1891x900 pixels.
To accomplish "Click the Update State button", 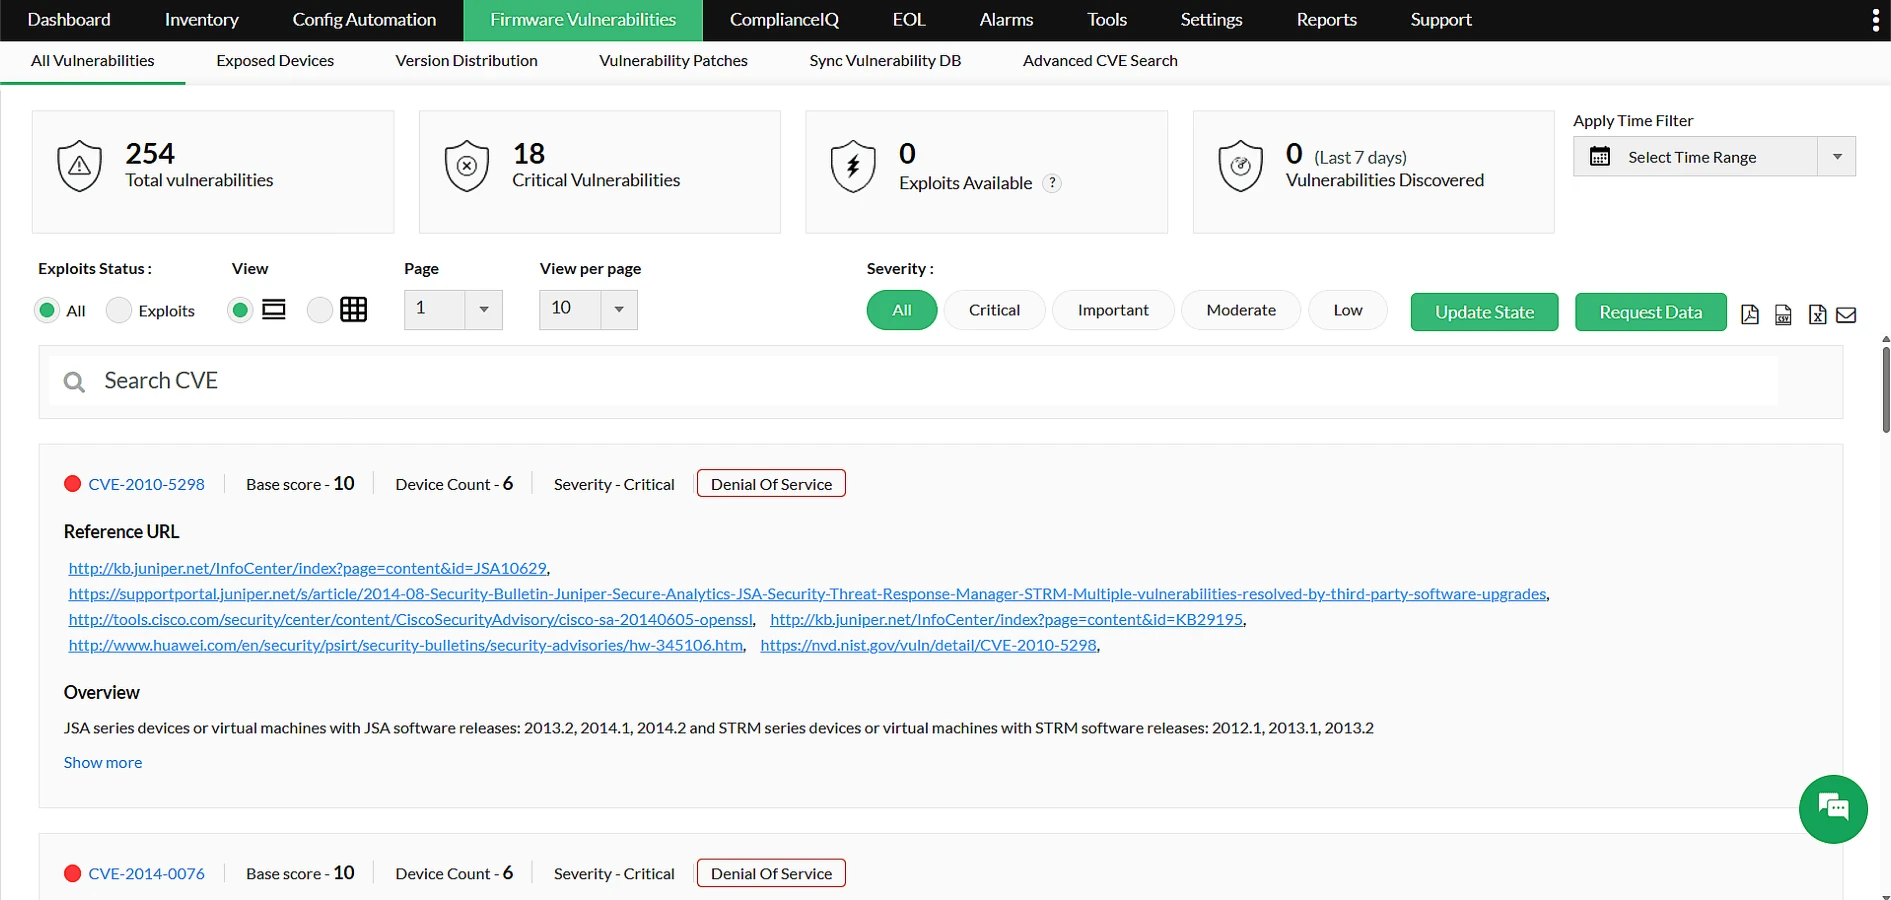I will [x=1484, y=311].
